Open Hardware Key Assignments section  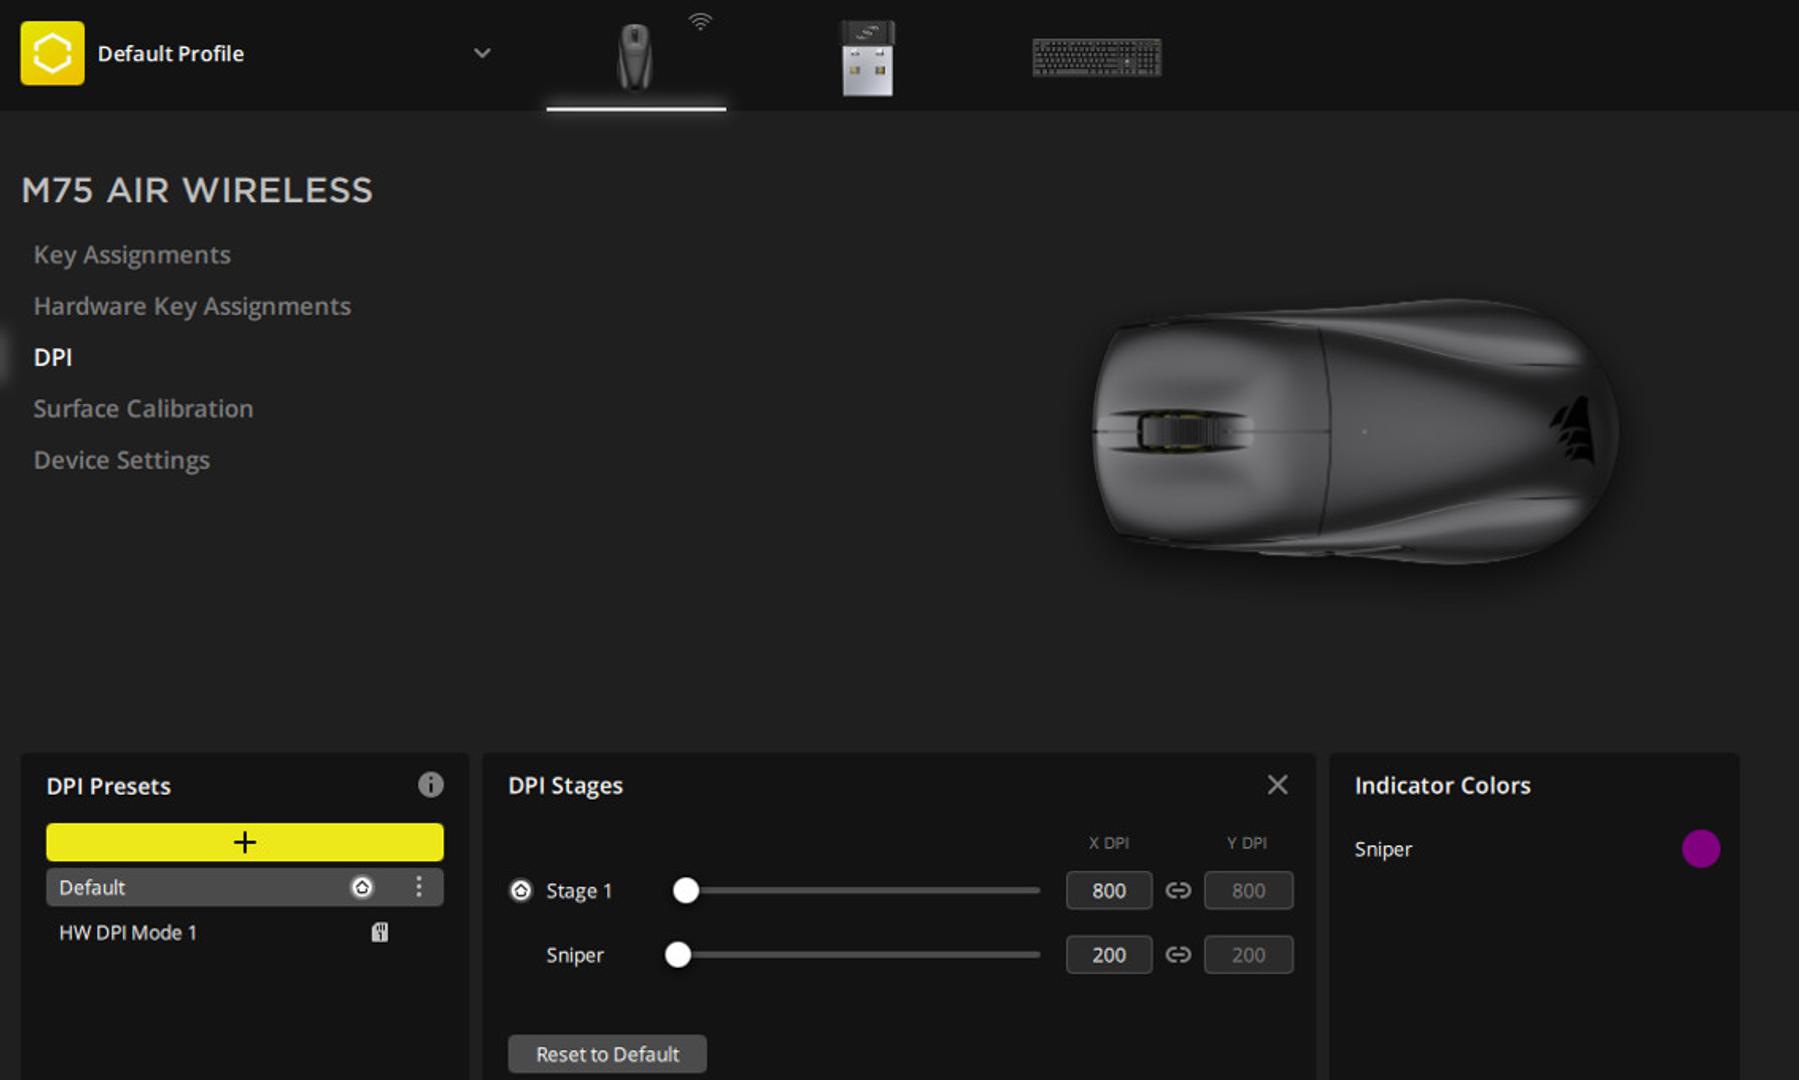[192, 306]
